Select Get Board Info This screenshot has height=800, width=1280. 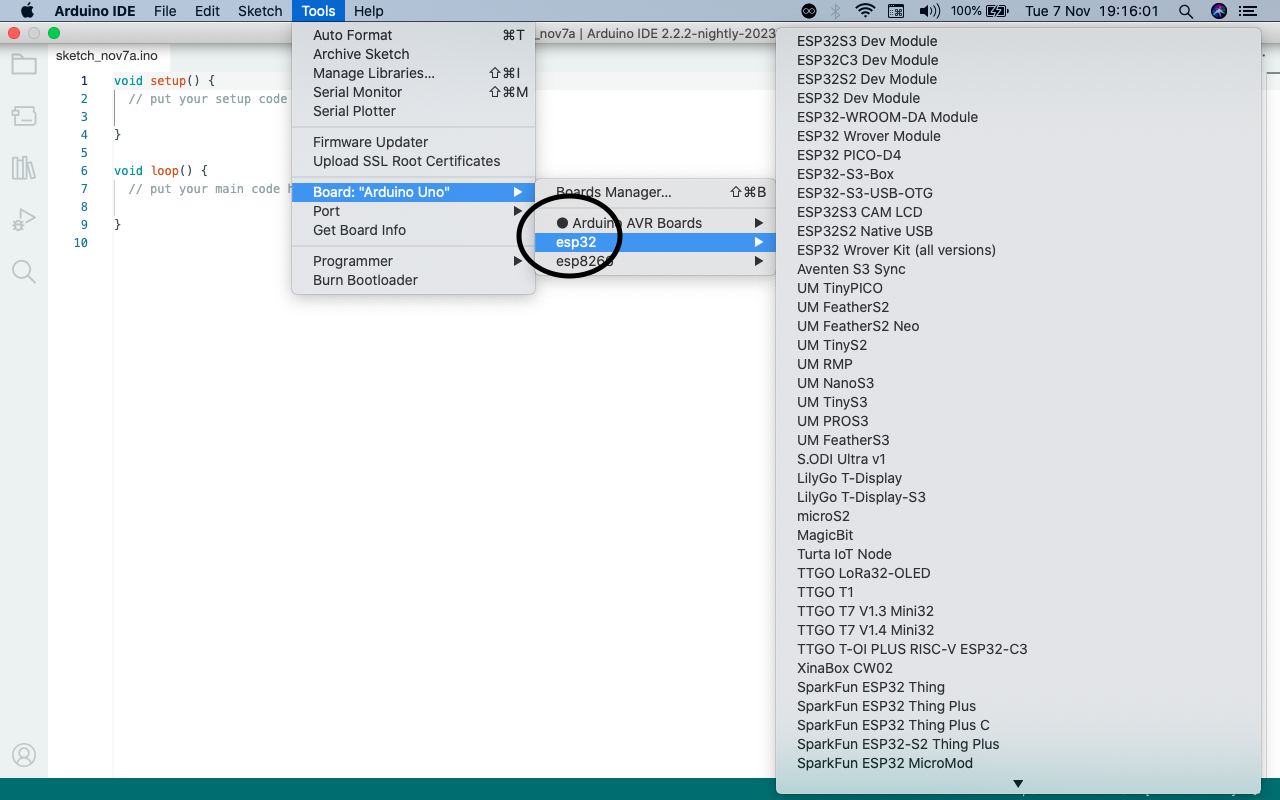(x=413, y=230)
